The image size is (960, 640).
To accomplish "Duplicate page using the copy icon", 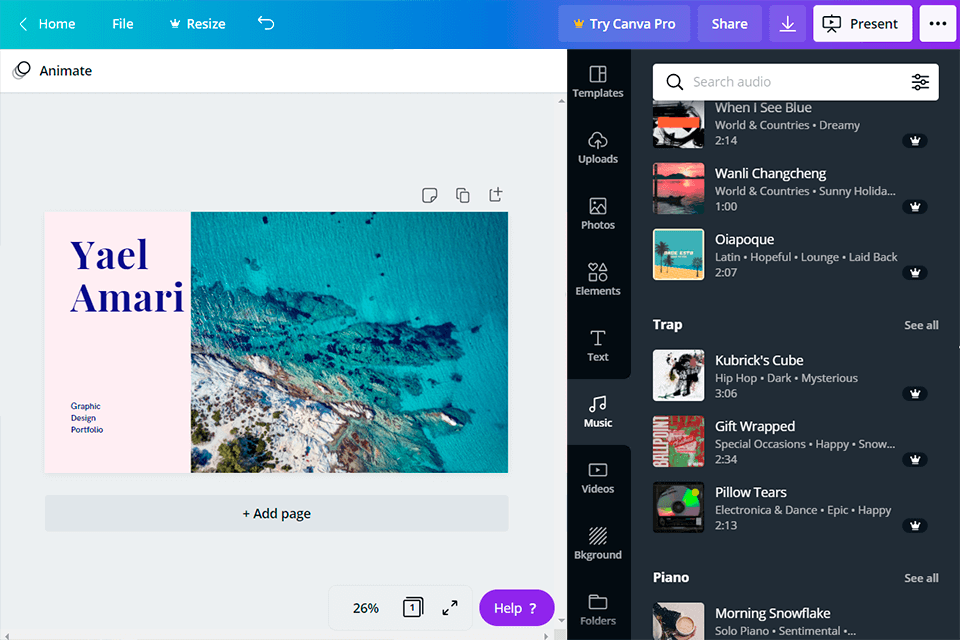I will point(462,195).
